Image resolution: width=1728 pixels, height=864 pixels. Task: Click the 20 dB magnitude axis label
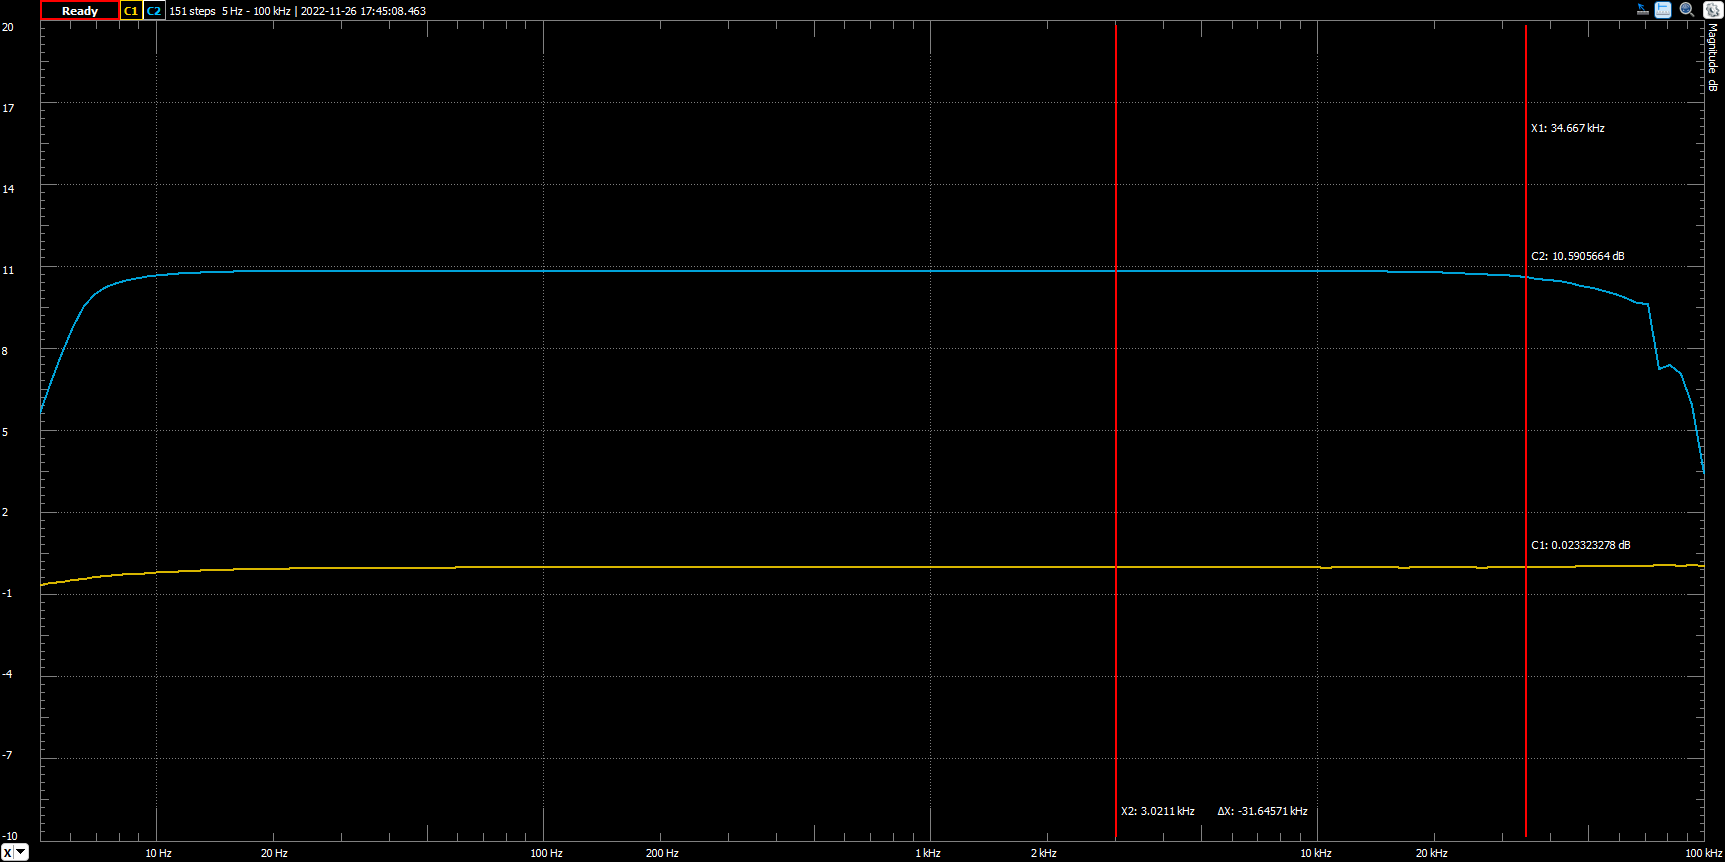8,27
